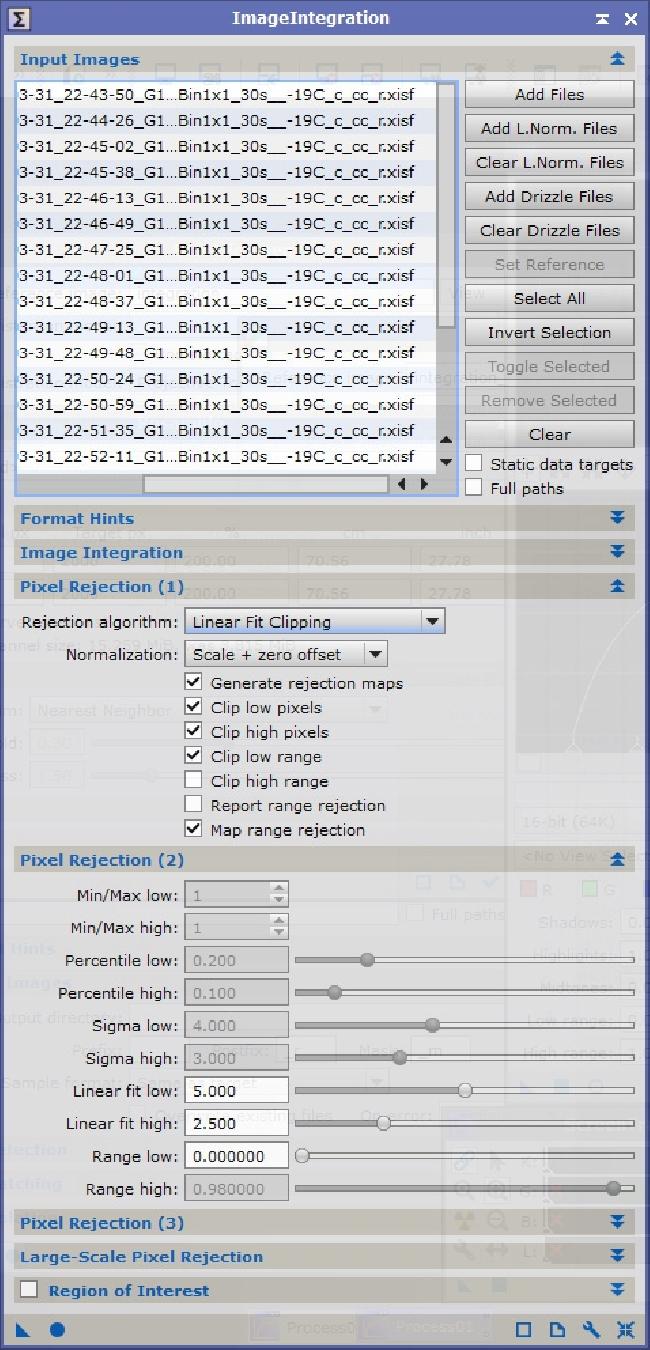
Task: Click the Apply Global circle icon
Action: pyautogui.click(x=57, y=1330)
